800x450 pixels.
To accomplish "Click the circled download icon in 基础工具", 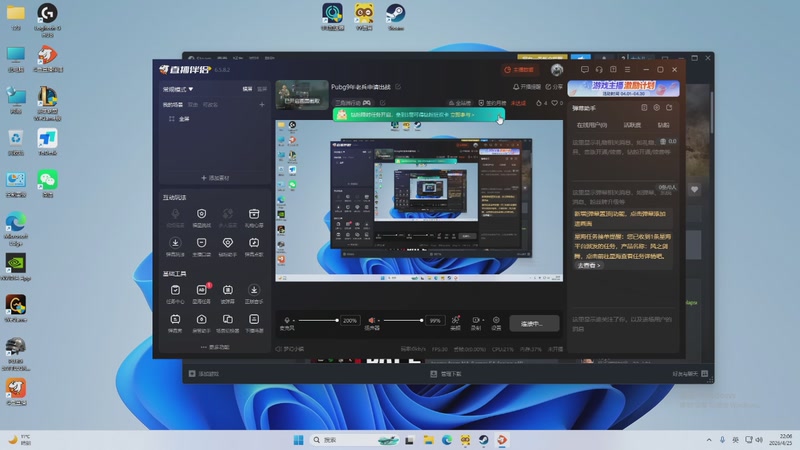I will tap(254, 290).
